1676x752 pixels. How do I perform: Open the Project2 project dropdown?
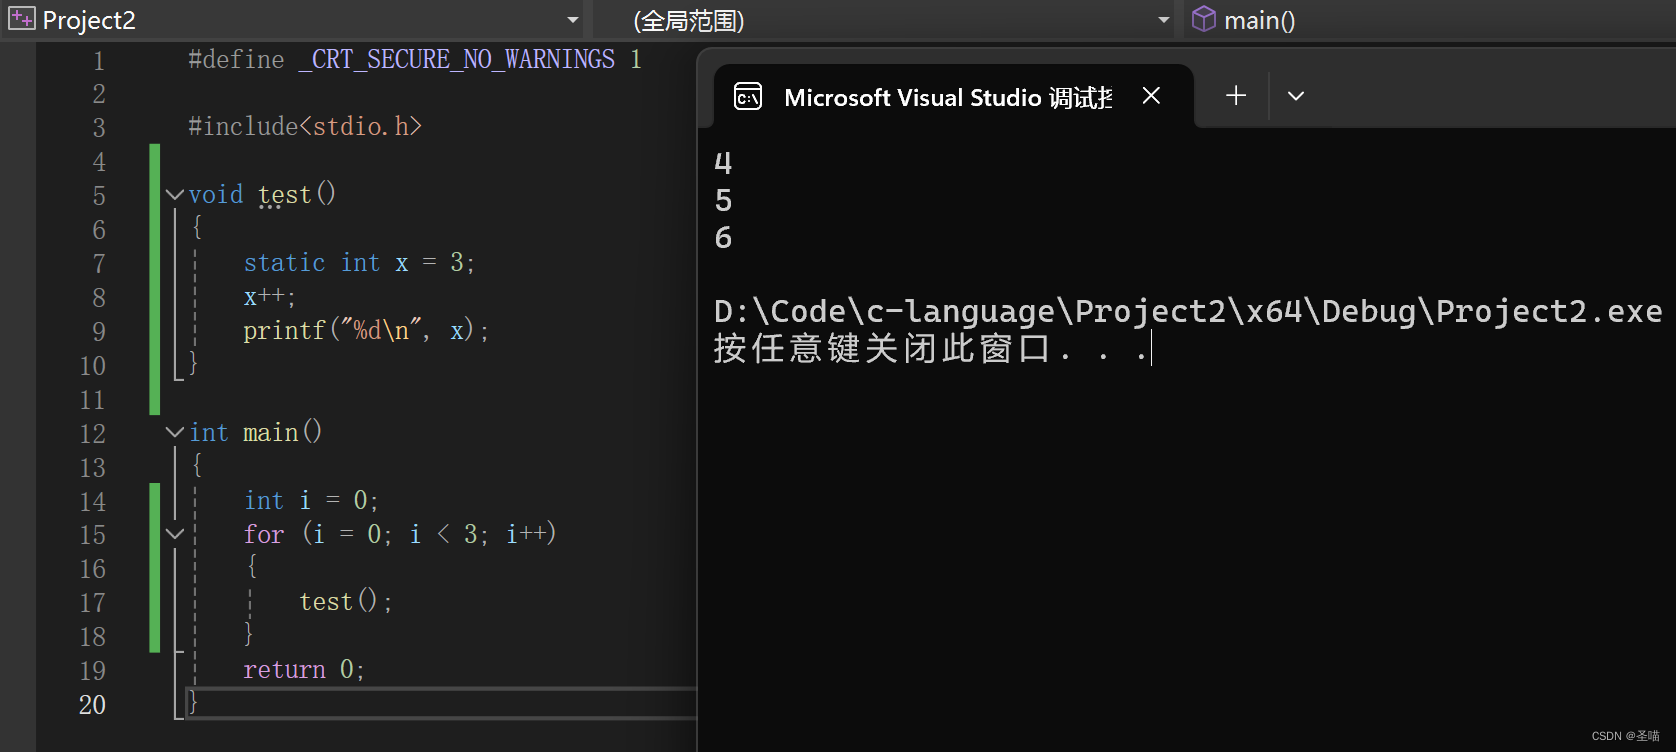point(572,20)
